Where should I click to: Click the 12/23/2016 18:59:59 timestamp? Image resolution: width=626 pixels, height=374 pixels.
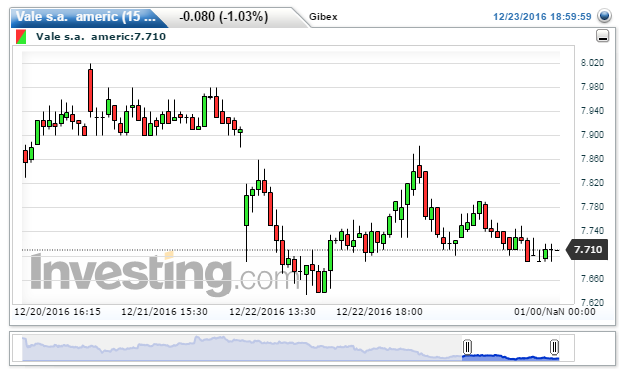point(542,17)
